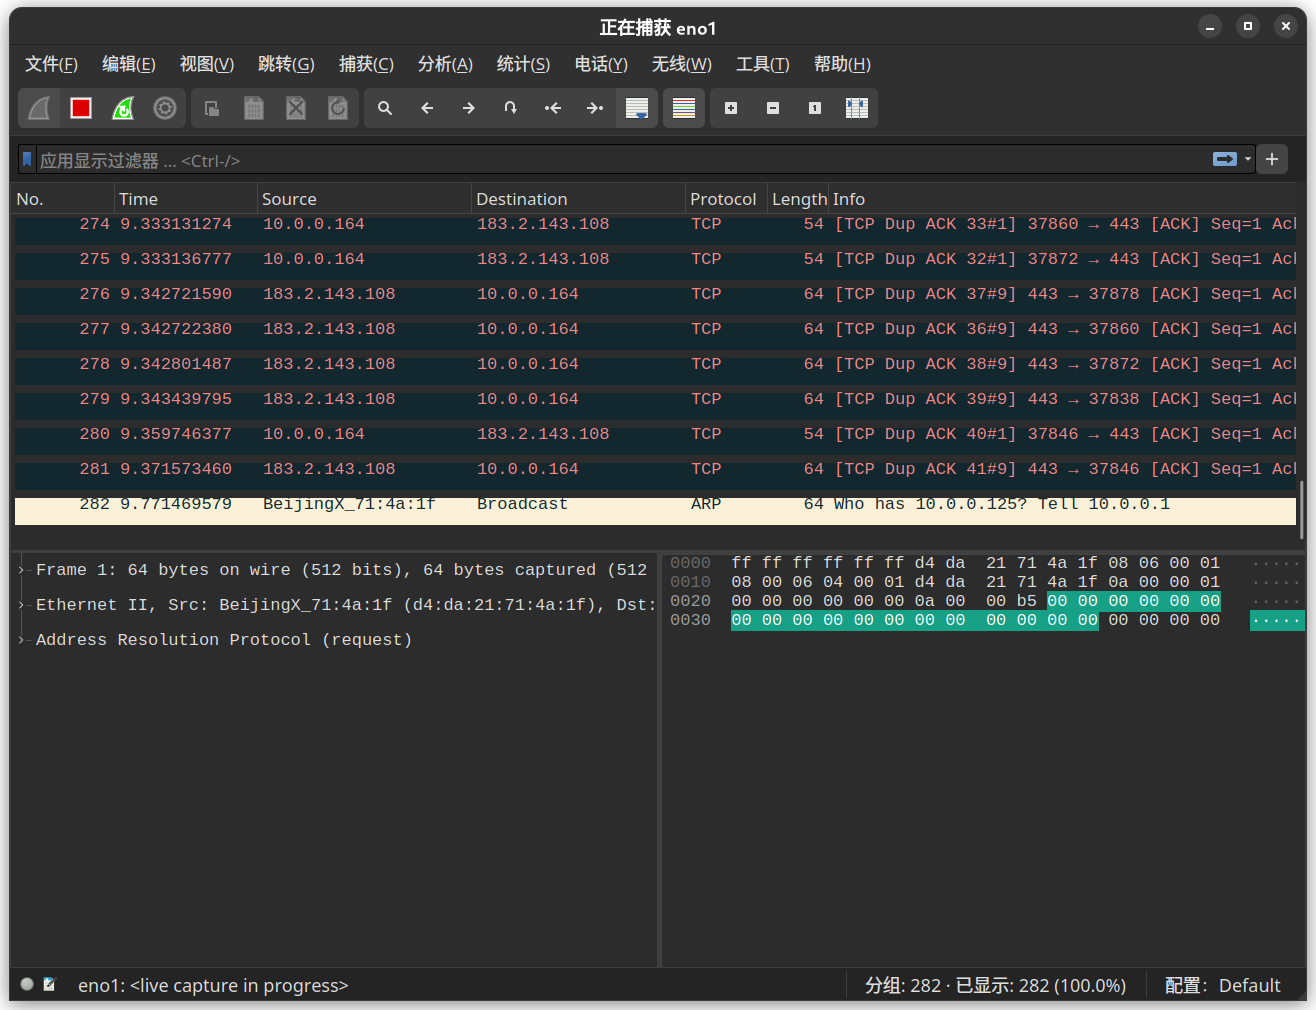Open a capture file icon
The image size is (1316, 1010).
pos(212,108)
